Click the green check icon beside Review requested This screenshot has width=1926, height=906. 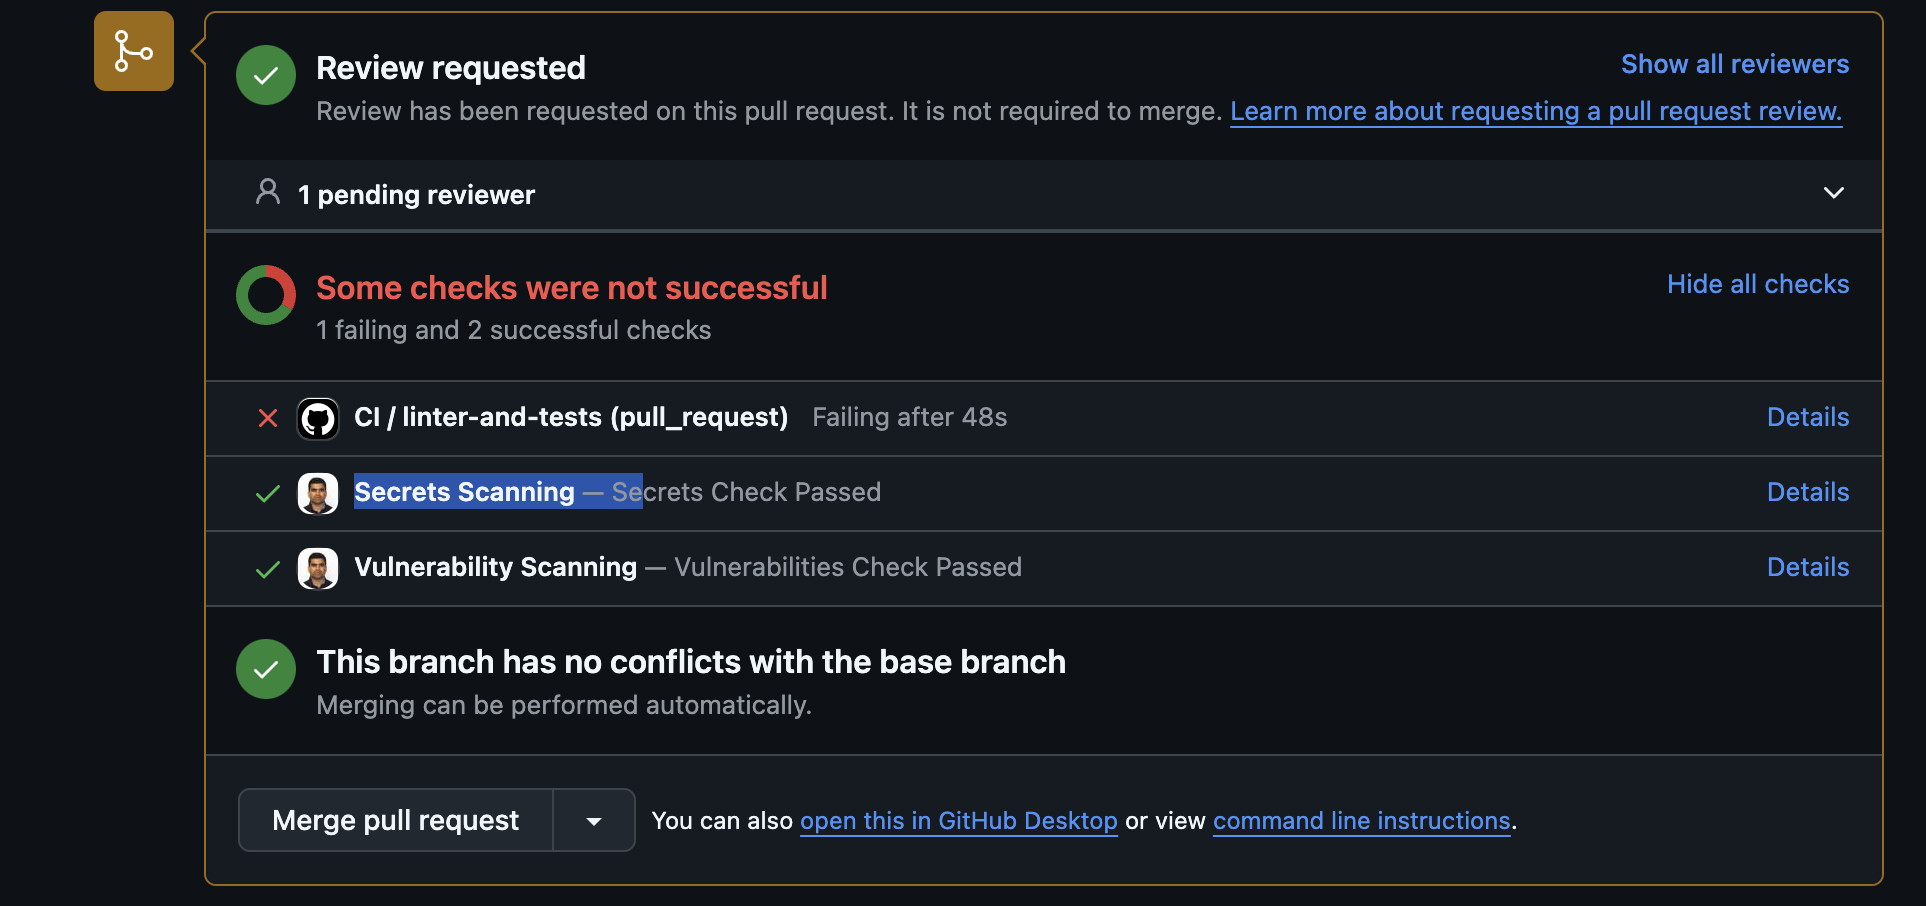(265, 74)
